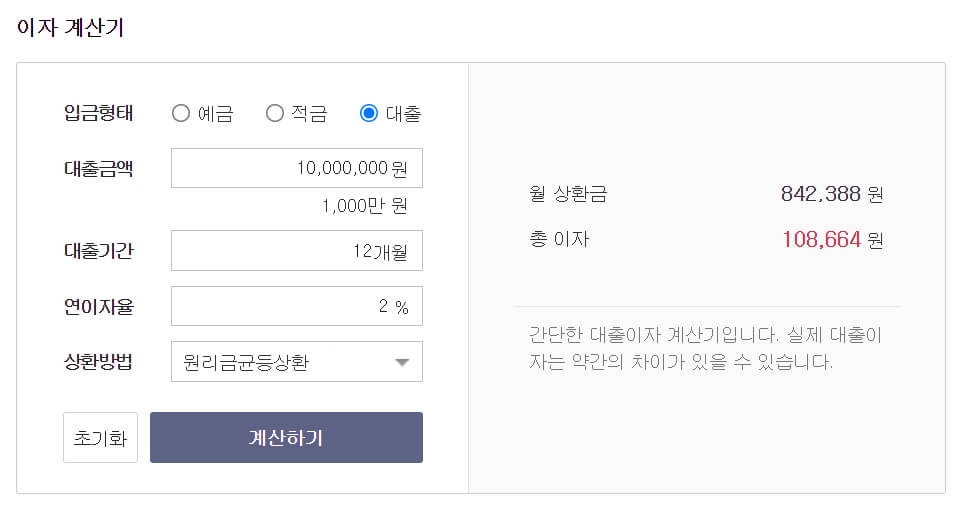Click the 대출금액 label
The image size is (965, 517).
point(98,168)
